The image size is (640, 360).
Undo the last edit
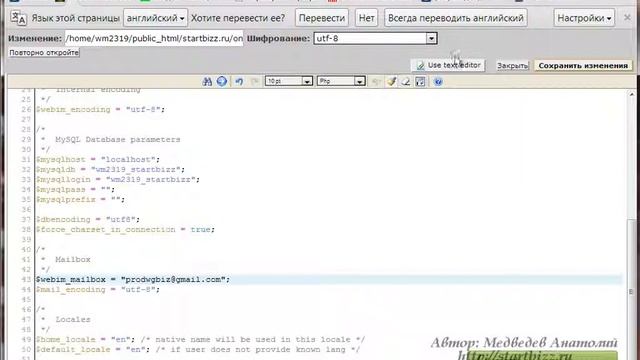pyautogui.click(x=239, y=81)
